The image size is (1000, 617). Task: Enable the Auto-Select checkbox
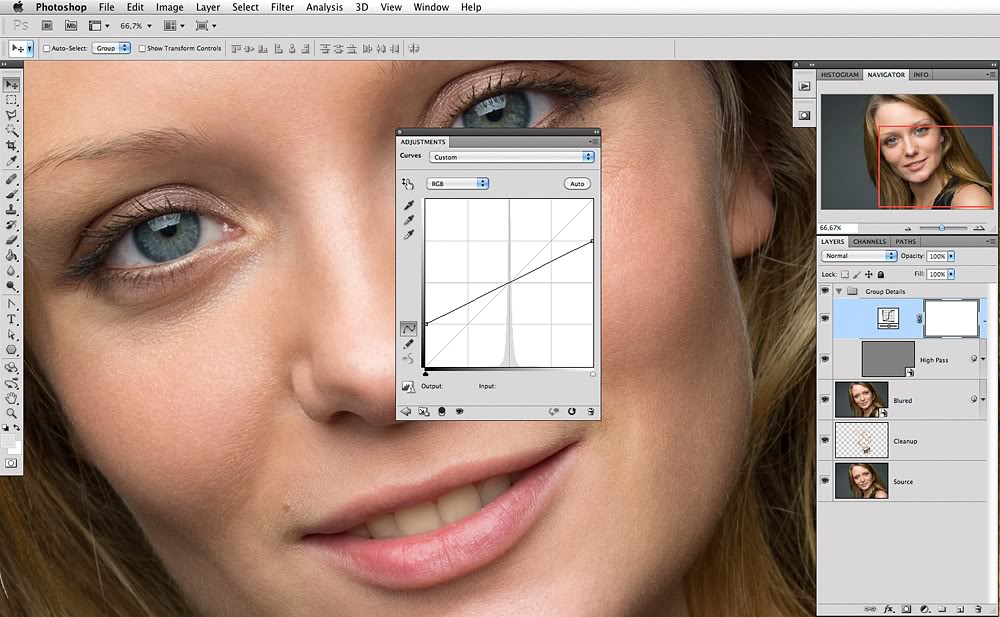(47, 48)
